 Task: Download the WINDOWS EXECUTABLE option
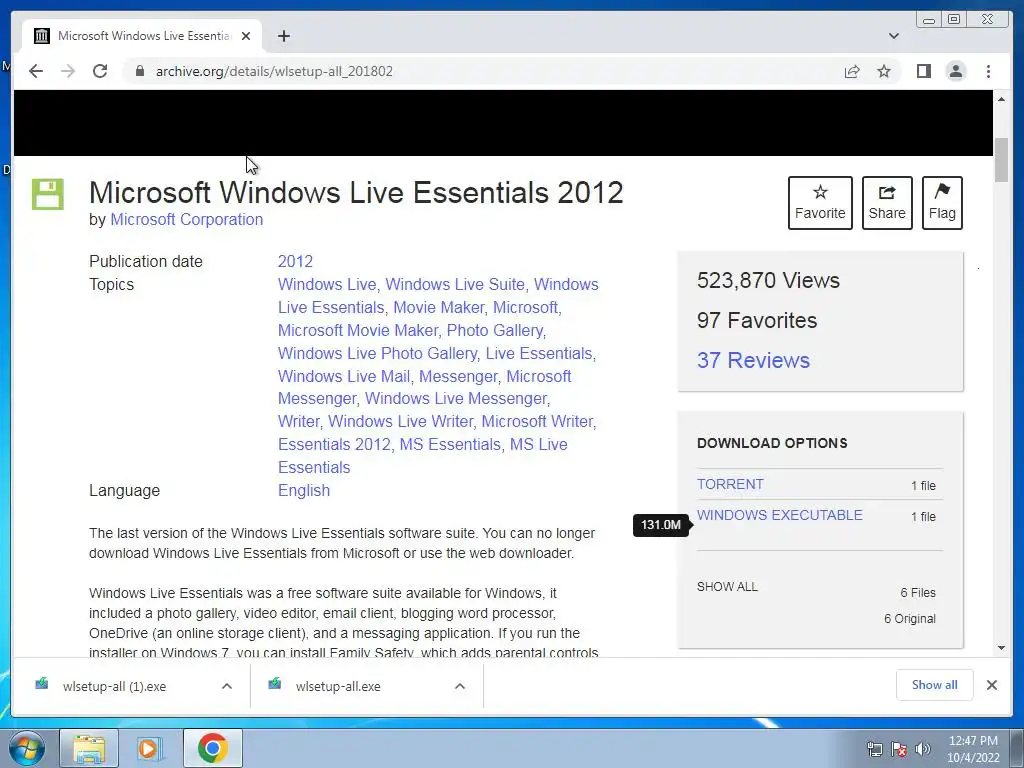point(779,515)
